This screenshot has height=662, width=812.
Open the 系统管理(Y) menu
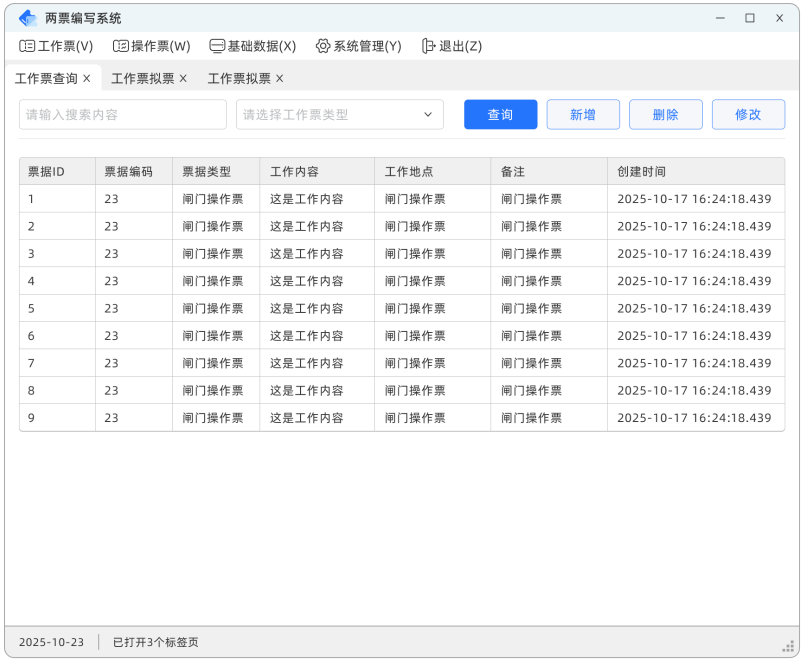point(358,46)
